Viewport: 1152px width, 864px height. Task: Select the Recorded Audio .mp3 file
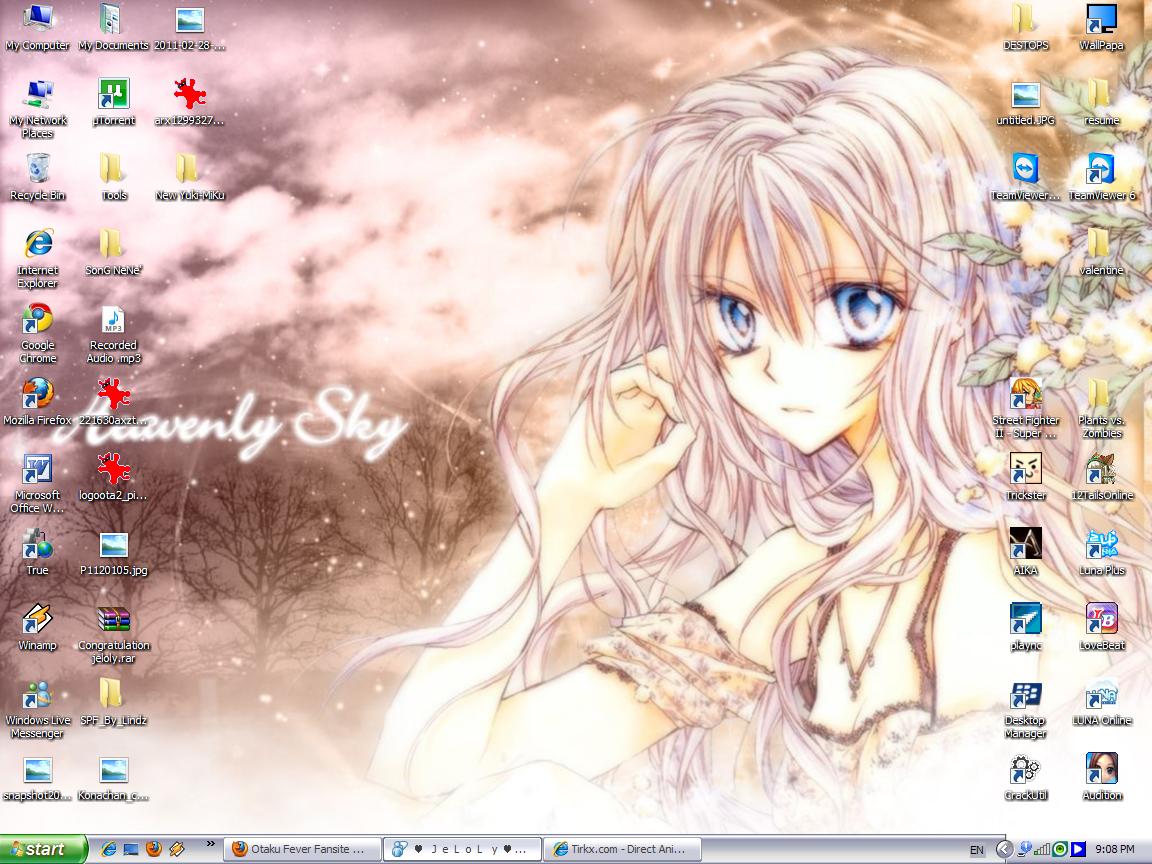[113, 334]
